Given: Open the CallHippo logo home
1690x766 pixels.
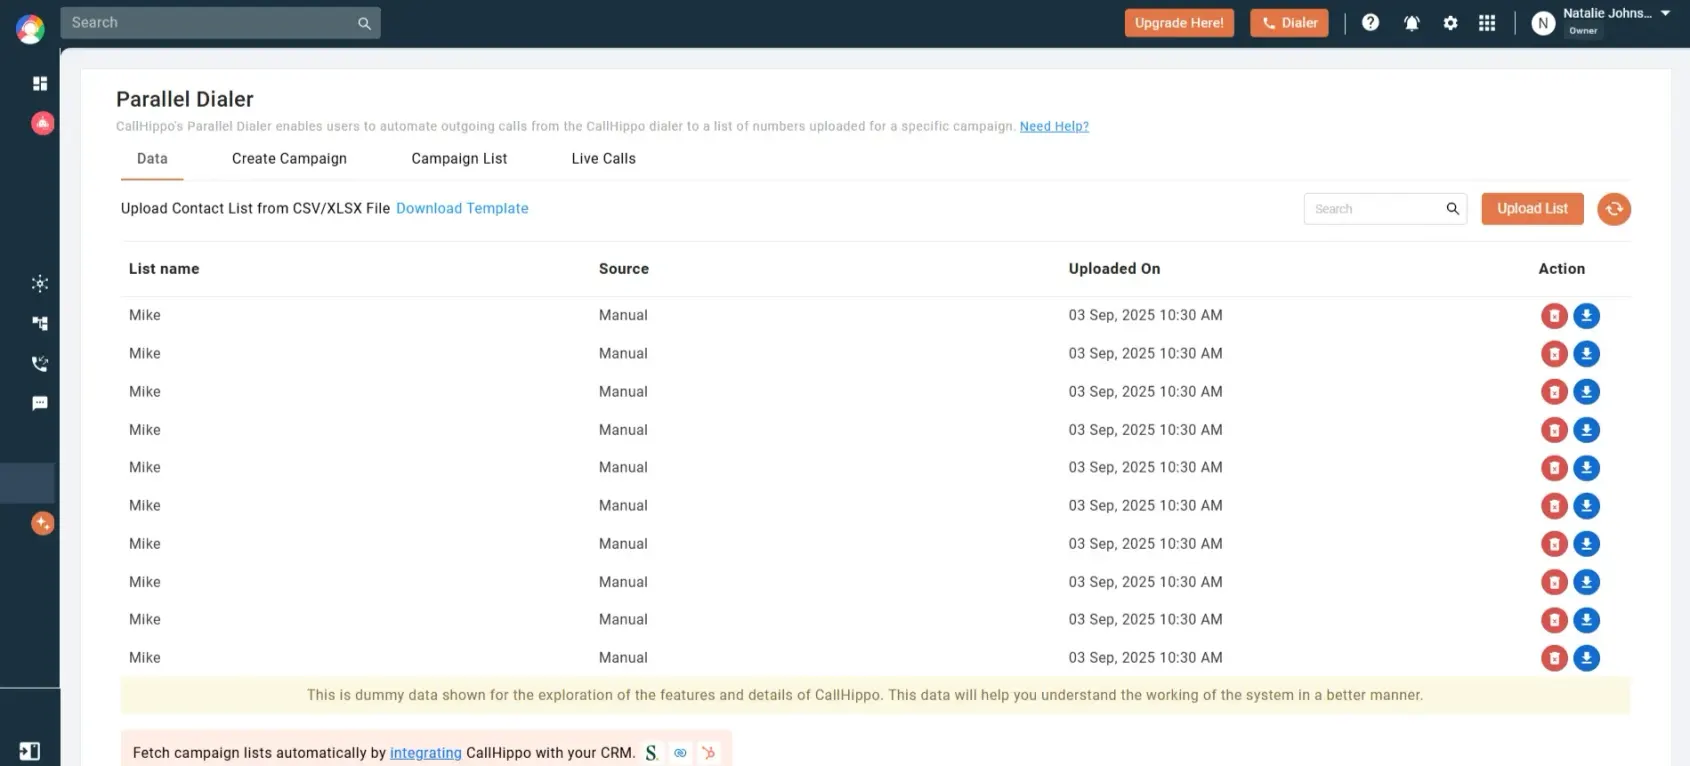Looking at the screenshot, I should click(x=30, y=29).
